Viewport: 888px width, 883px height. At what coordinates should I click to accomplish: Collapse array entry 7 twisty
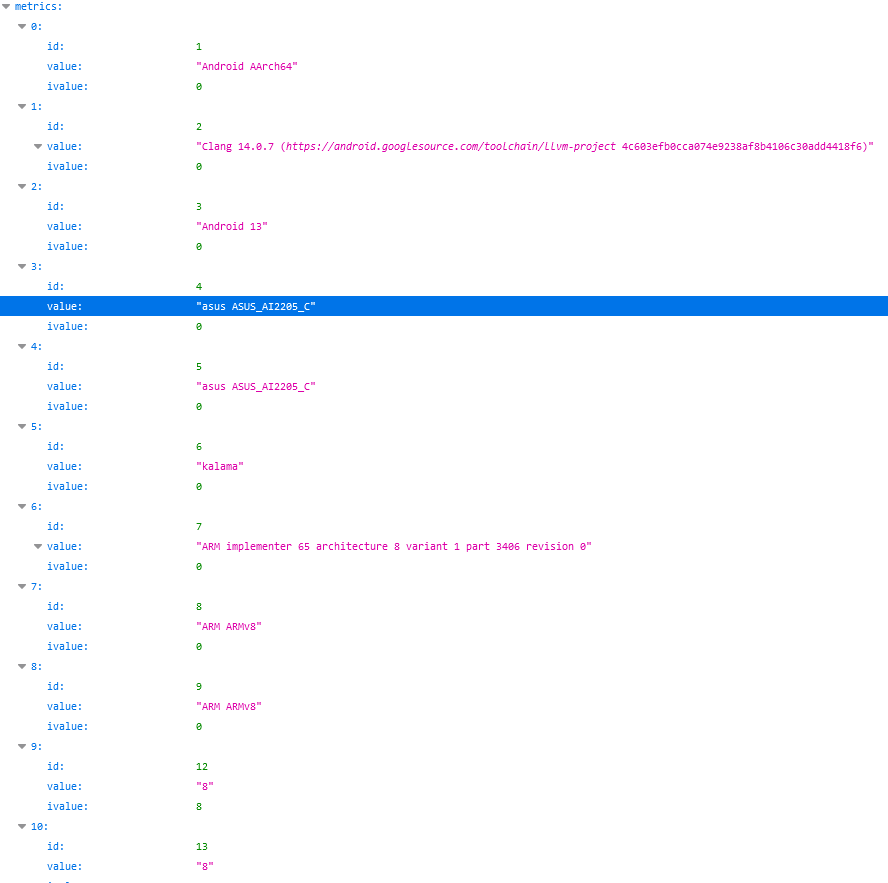tap(22, 586)
